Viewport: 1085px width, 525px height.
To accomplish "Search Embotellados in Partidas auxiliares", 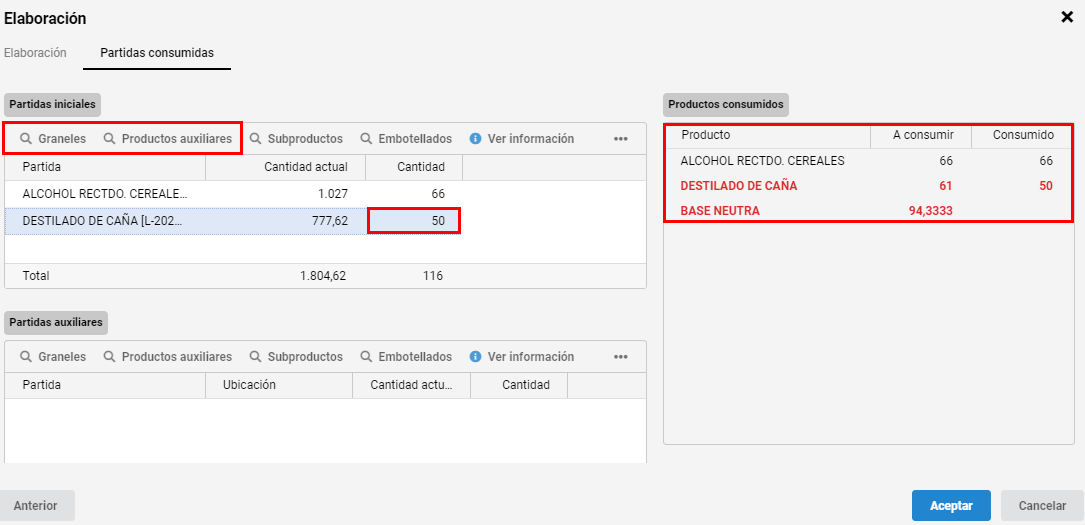I will (406, 356).
